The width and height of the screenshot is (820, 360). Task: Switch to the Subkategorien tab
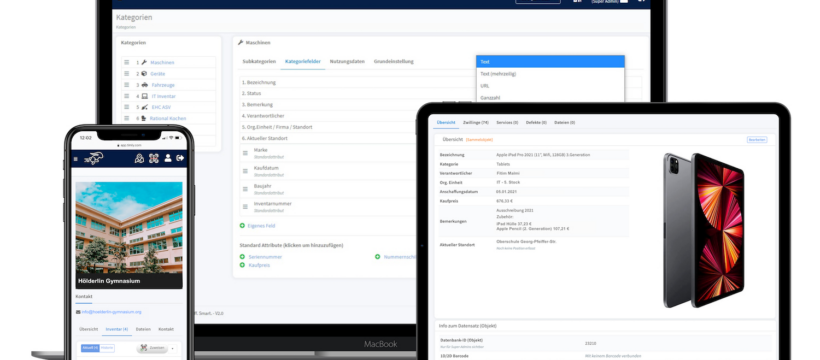coord(259,61)
